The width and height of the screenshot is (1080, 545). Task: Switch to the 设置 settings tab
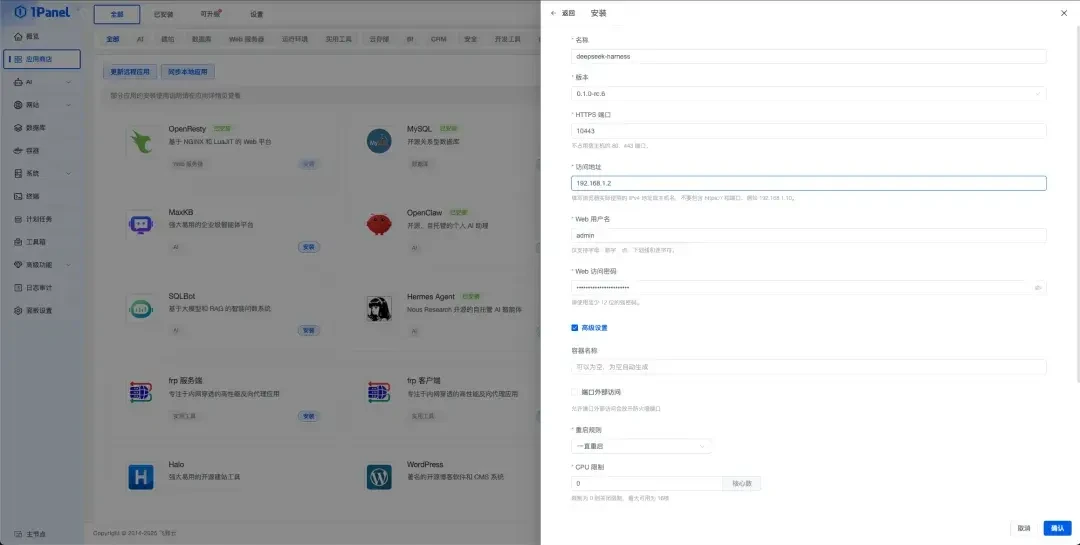tap(256, 14)
